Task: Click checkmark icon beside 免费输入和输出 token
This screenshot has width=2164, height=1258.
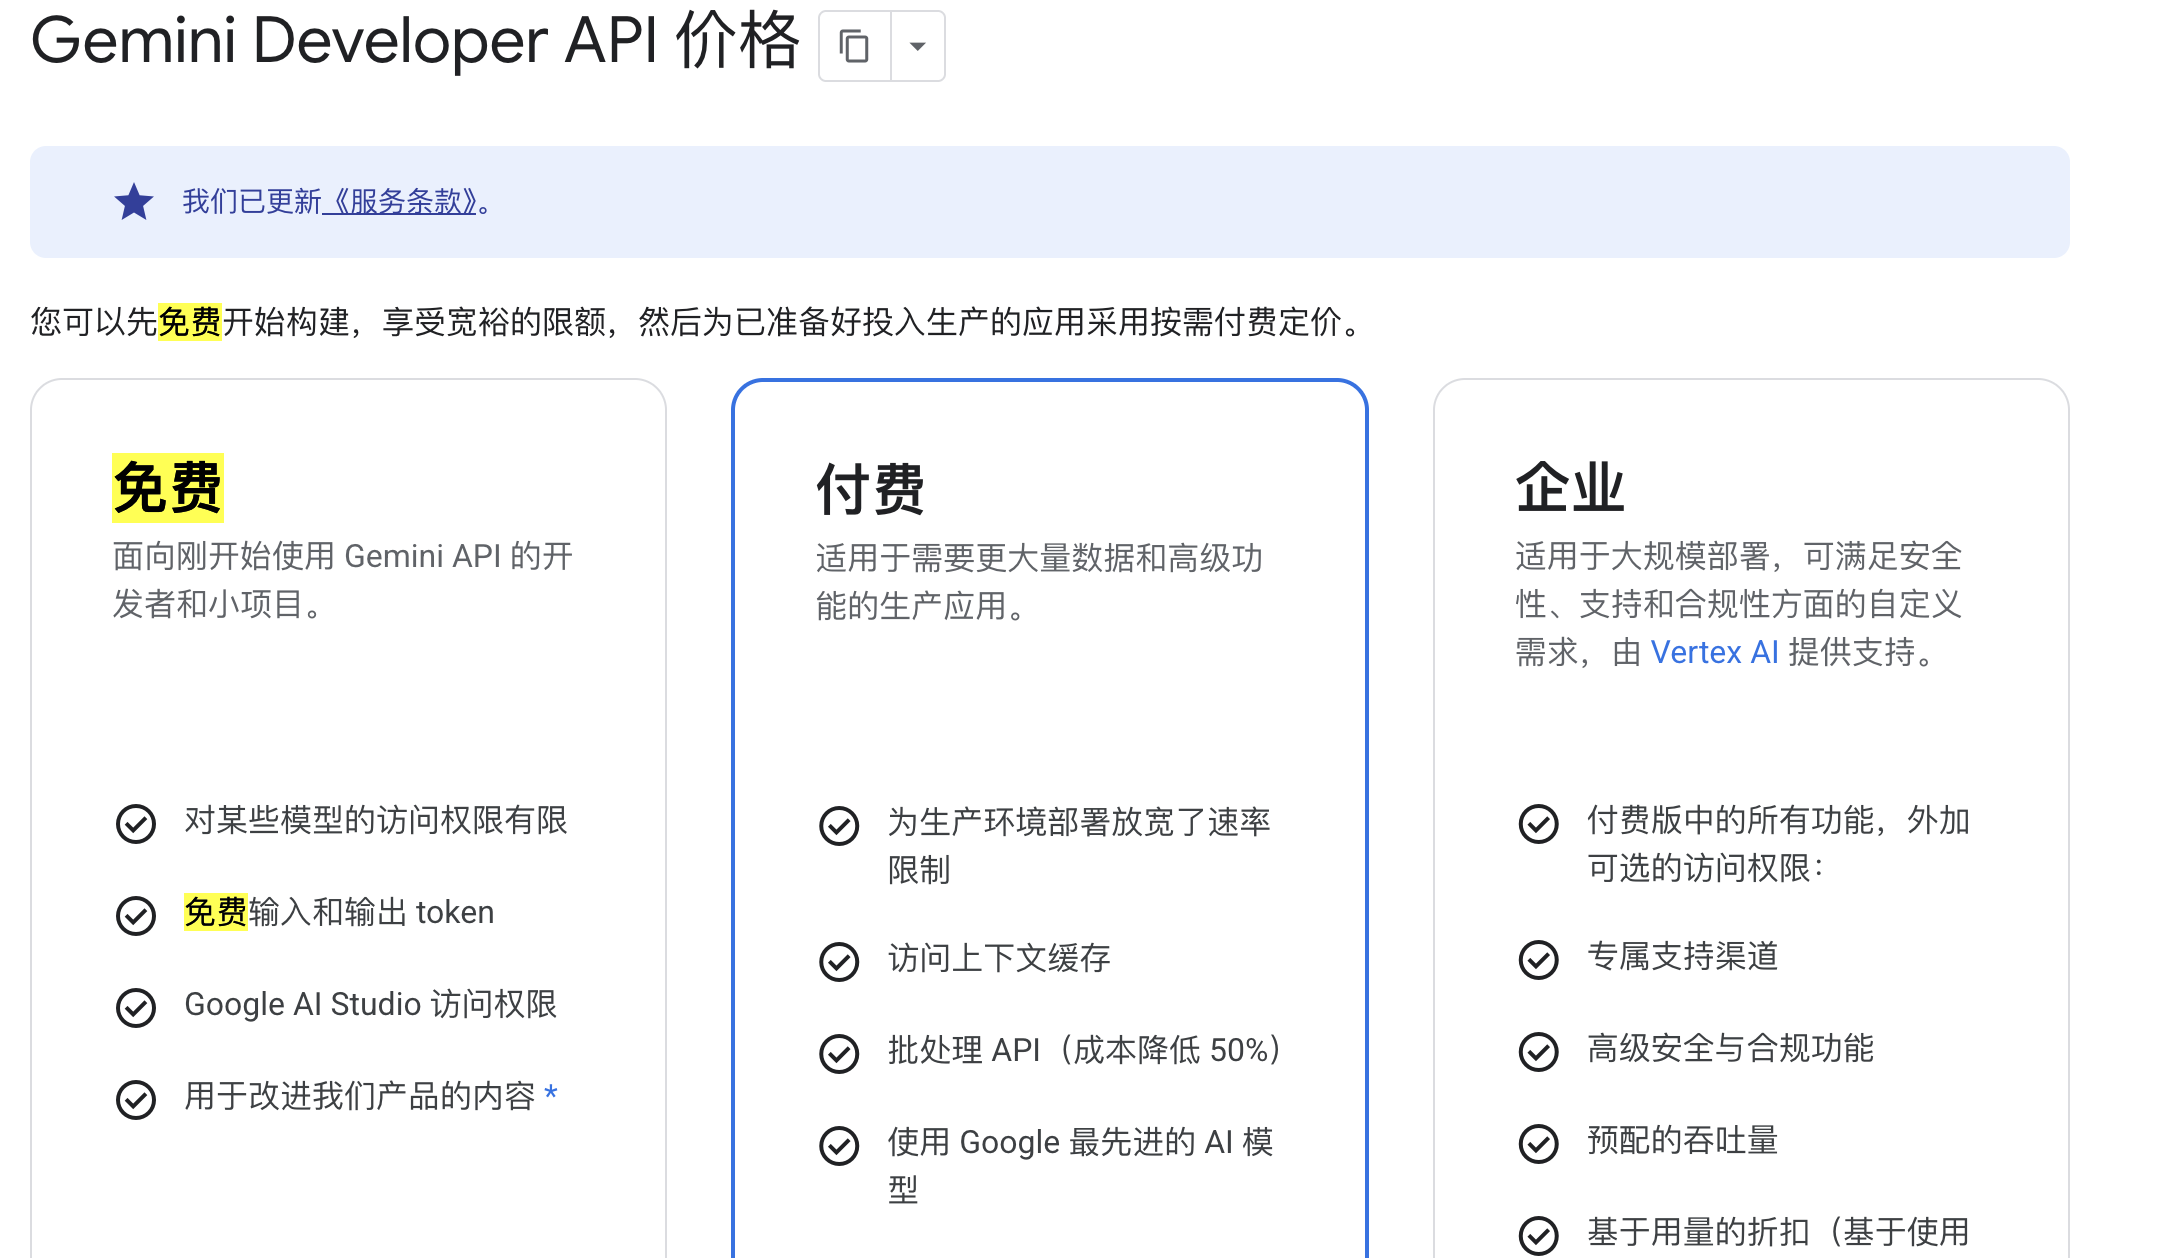Action: 136,915
